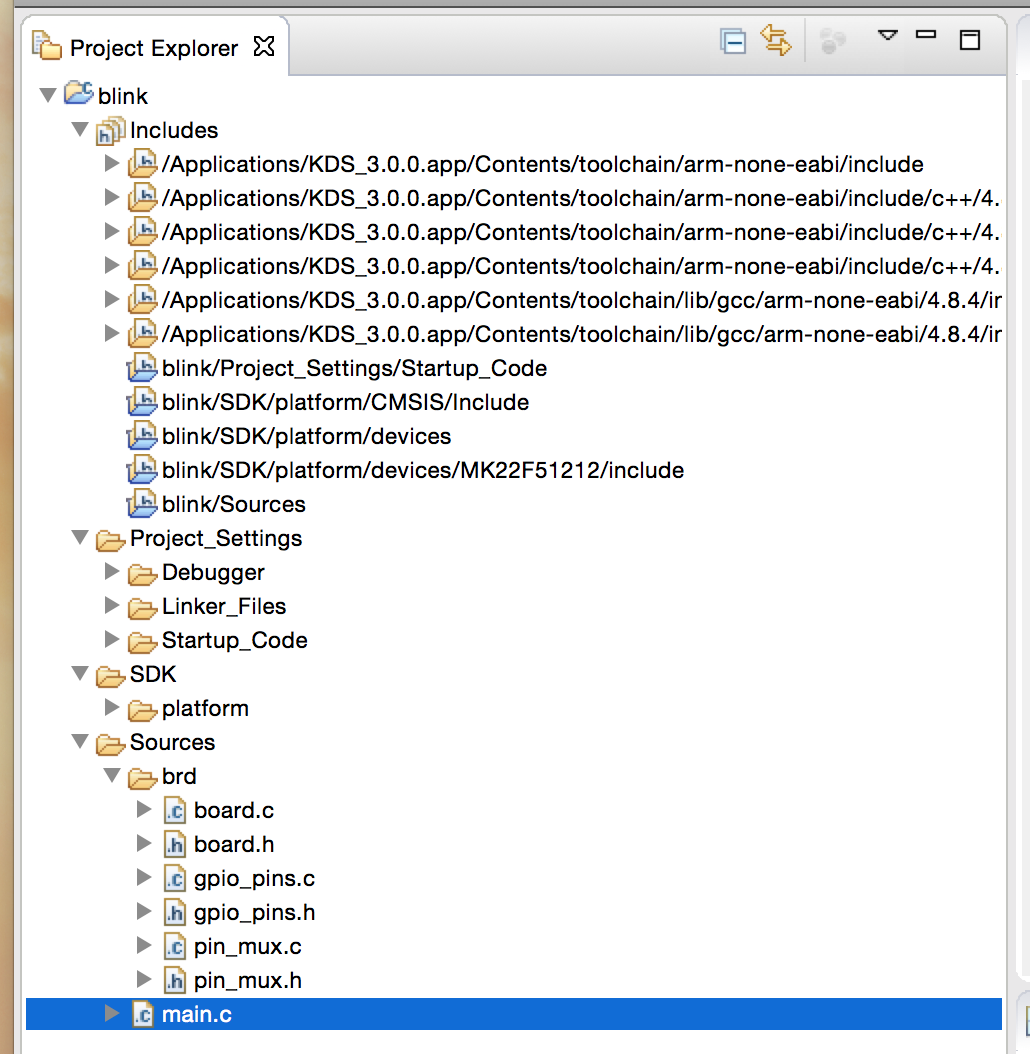Click the gpio_pins.h header file icon
This screenshot has height=1054, width=1030.
pyautogui.click(x=174, y=913)
